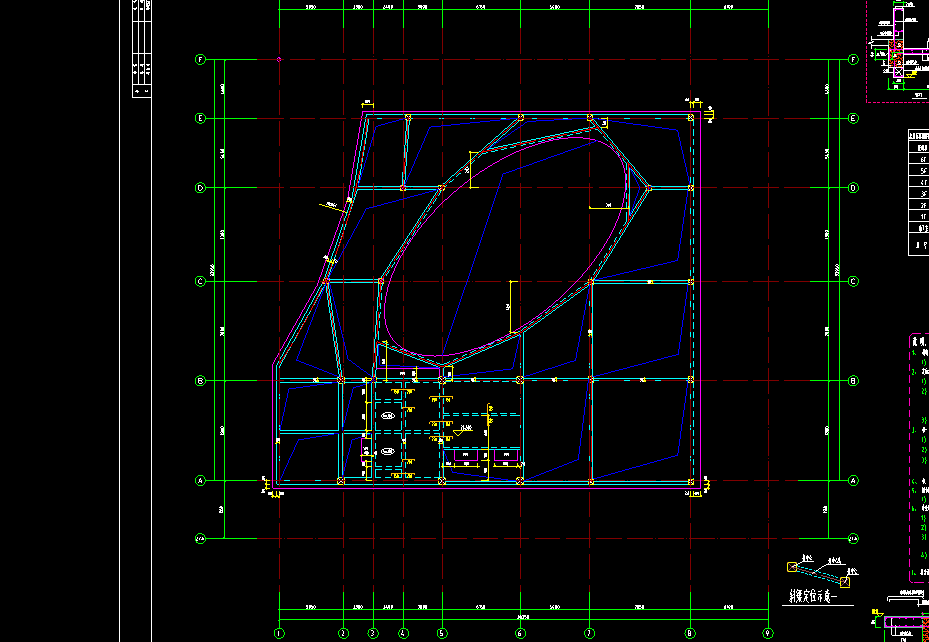The image size is (929, 642).
Task: Select axis bubble 1/A on the right side
Action: 853,539
